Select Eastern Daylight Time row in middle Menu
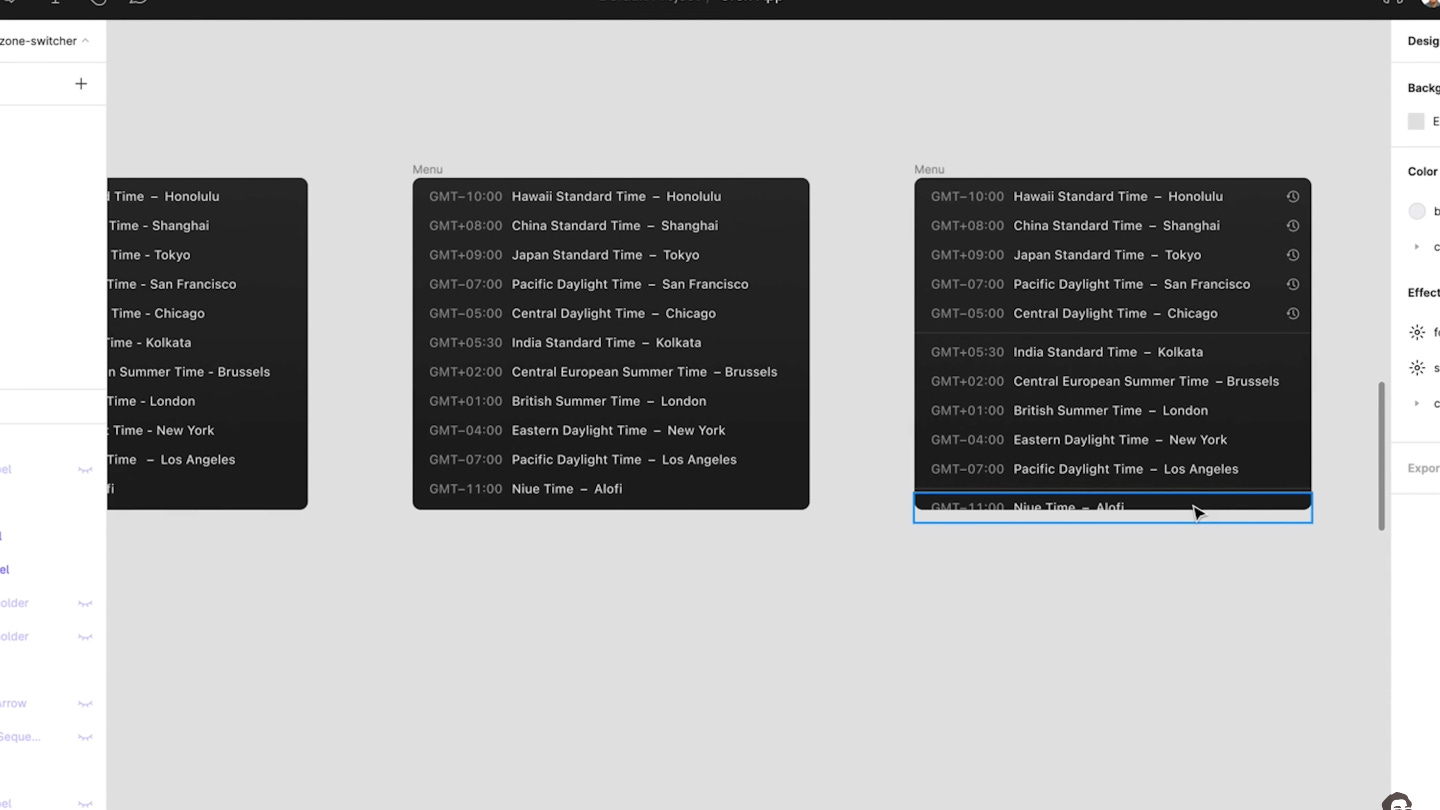The width and height of the screenshot is (1440, 810). tap(611, 430)
